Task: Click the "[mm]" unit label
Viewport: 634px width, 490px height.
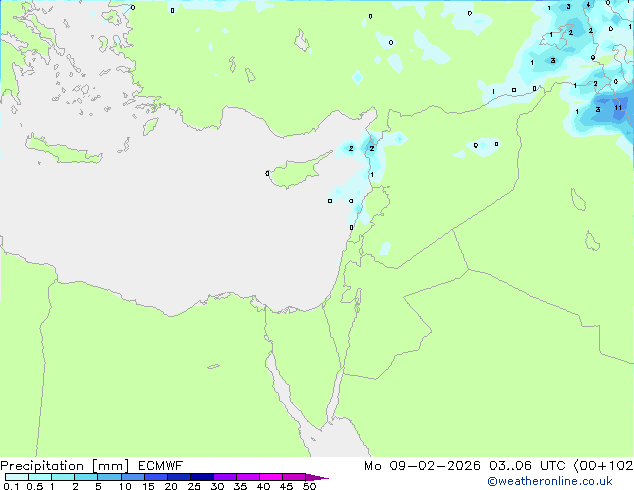Action: [x=110, y=466]
